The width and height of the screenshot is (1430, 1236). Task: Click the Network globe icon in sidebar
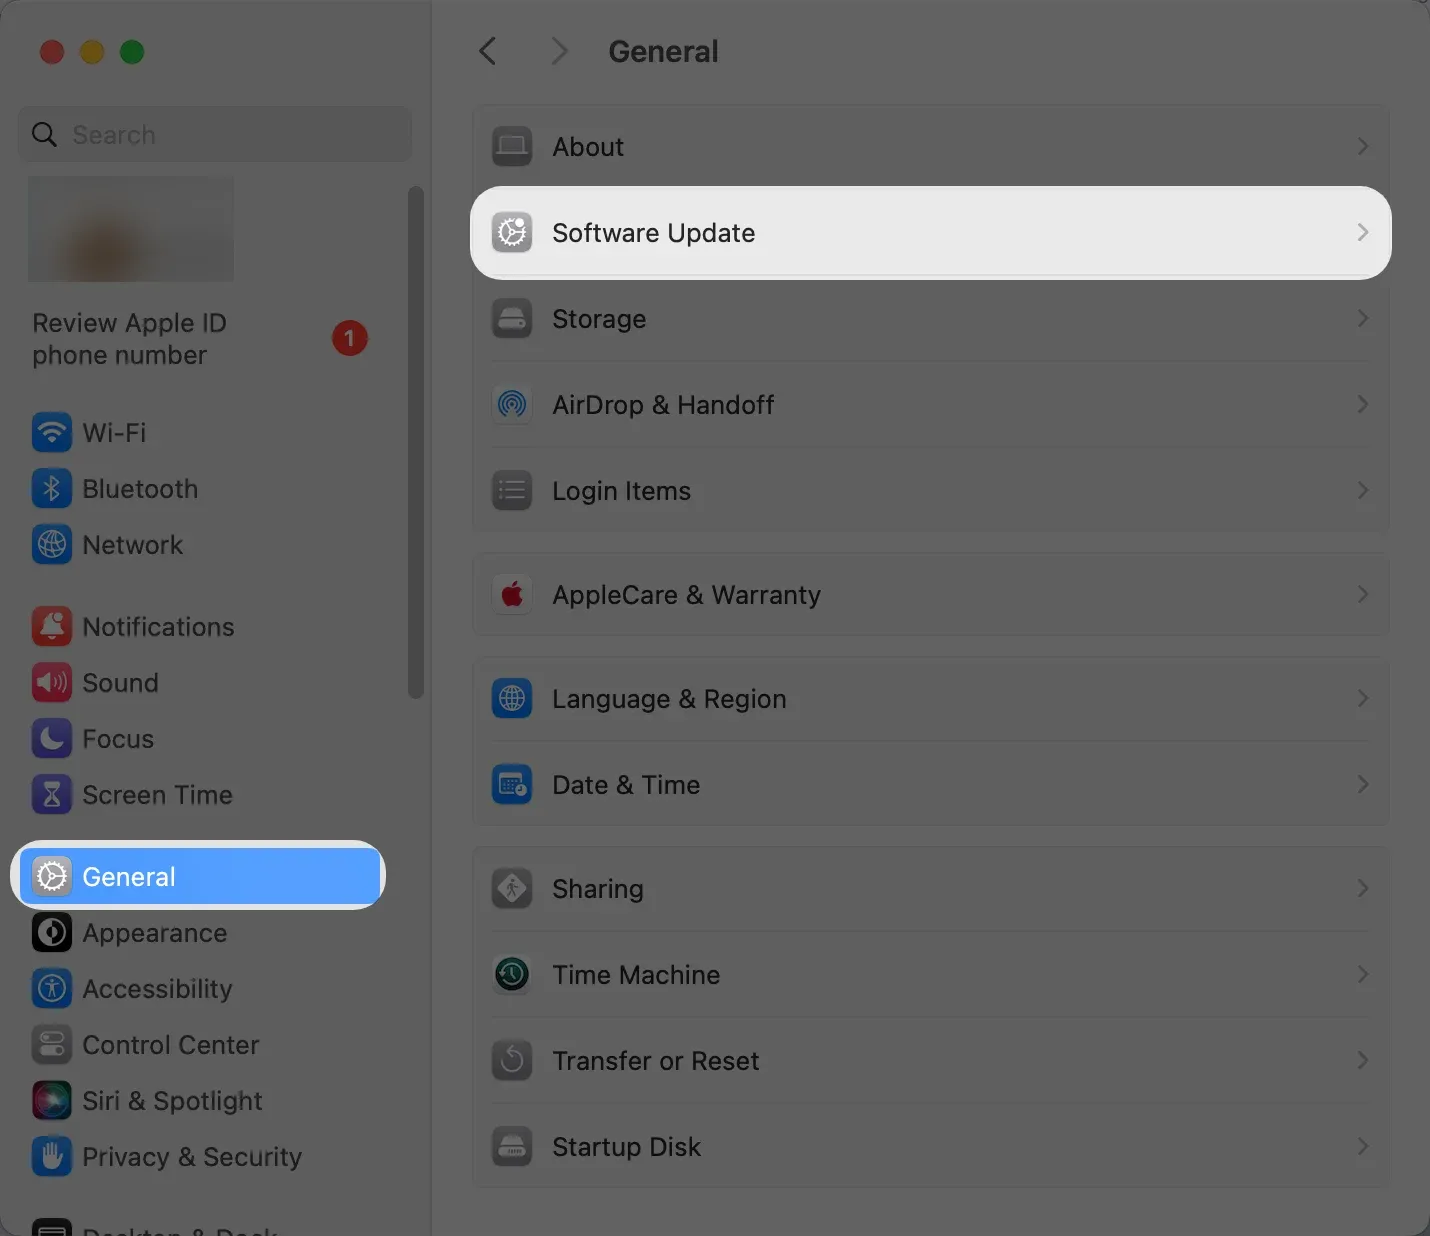[x=52, y=545]
